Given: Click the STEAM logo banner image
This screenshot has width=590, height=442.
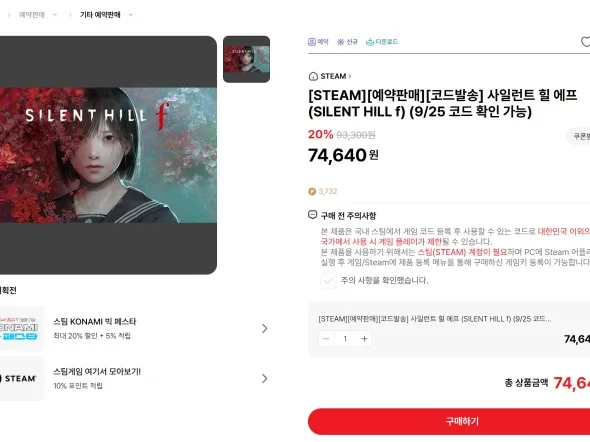Looking at the screenshot, I should (21, 378).
